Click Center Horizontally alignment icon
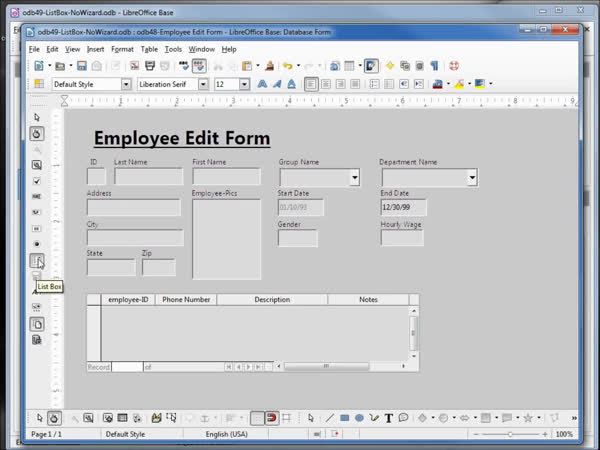The width and height of the screenshot is (600, 450). (326, 84)
